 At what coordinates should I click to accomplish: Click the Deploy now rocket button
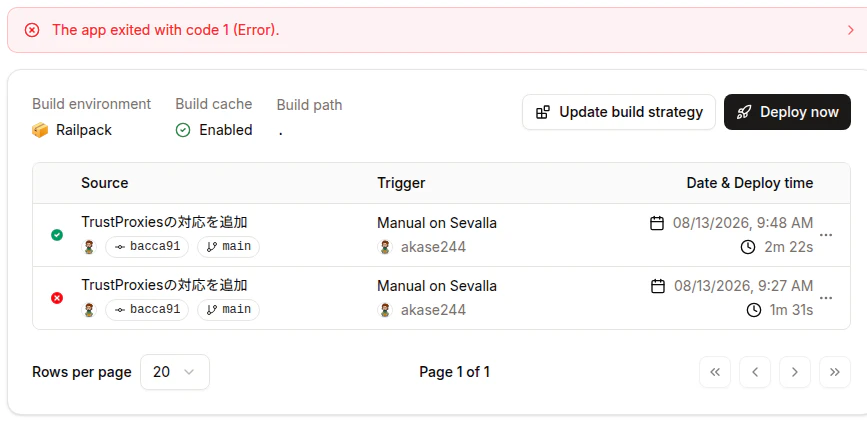(787, 112)
